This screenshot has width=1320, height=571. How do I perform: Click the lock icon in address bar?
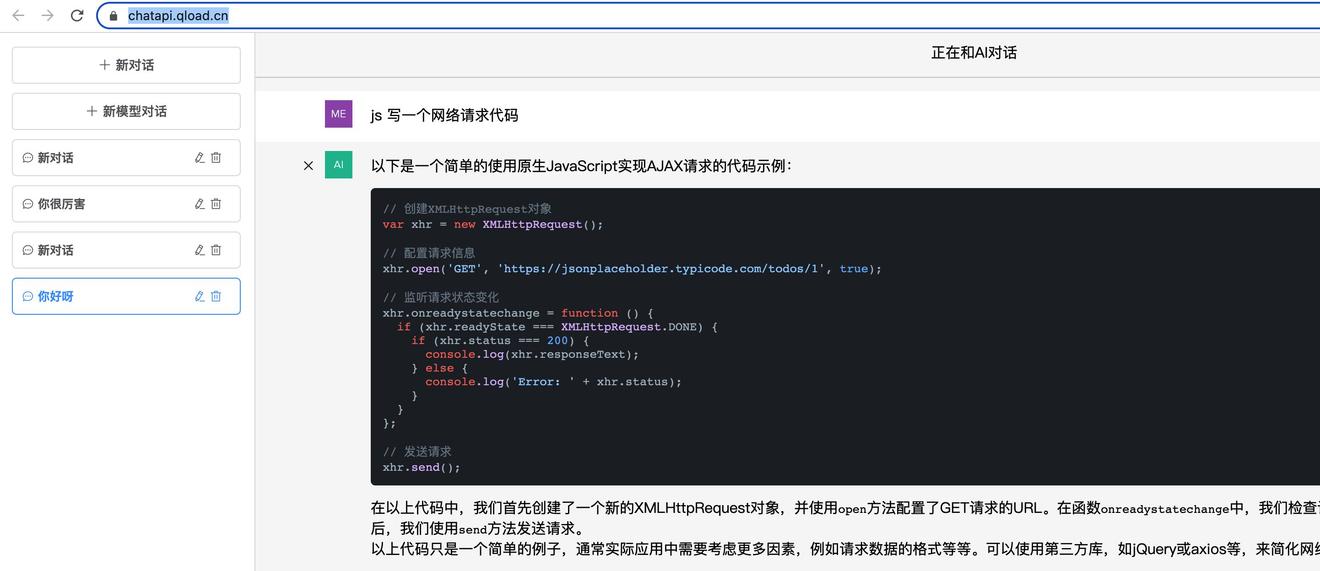pos(113,16)
